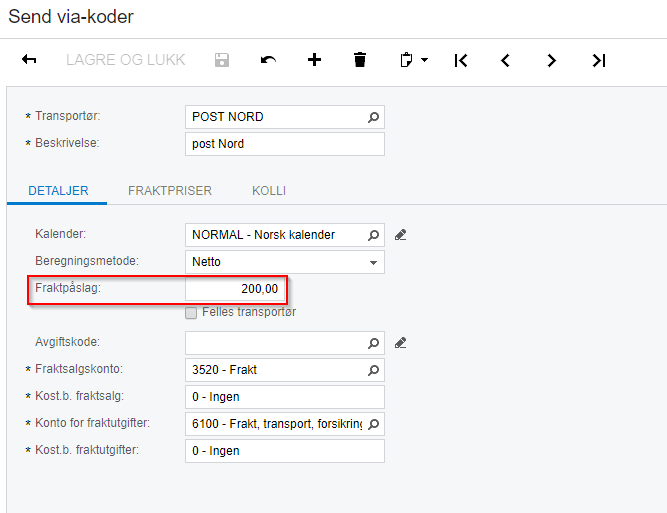Open the clipboard menu dropdown arrow
The image size is (667, 513).
[425, 60]
